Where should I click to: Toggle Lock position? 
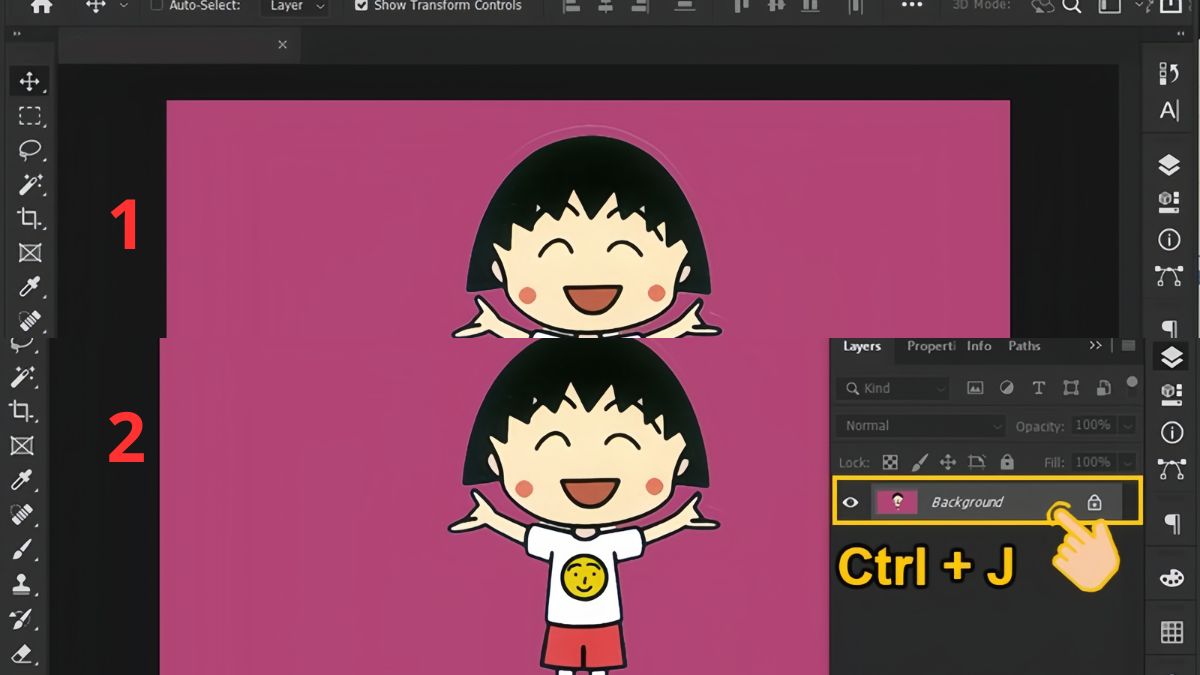[x=949, y=462]
